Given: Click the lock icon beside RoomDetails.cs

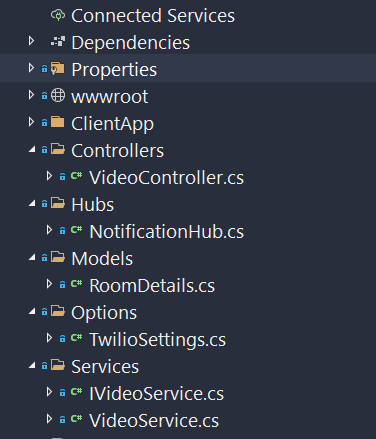Looking at the screenshot, I should 62,285.
